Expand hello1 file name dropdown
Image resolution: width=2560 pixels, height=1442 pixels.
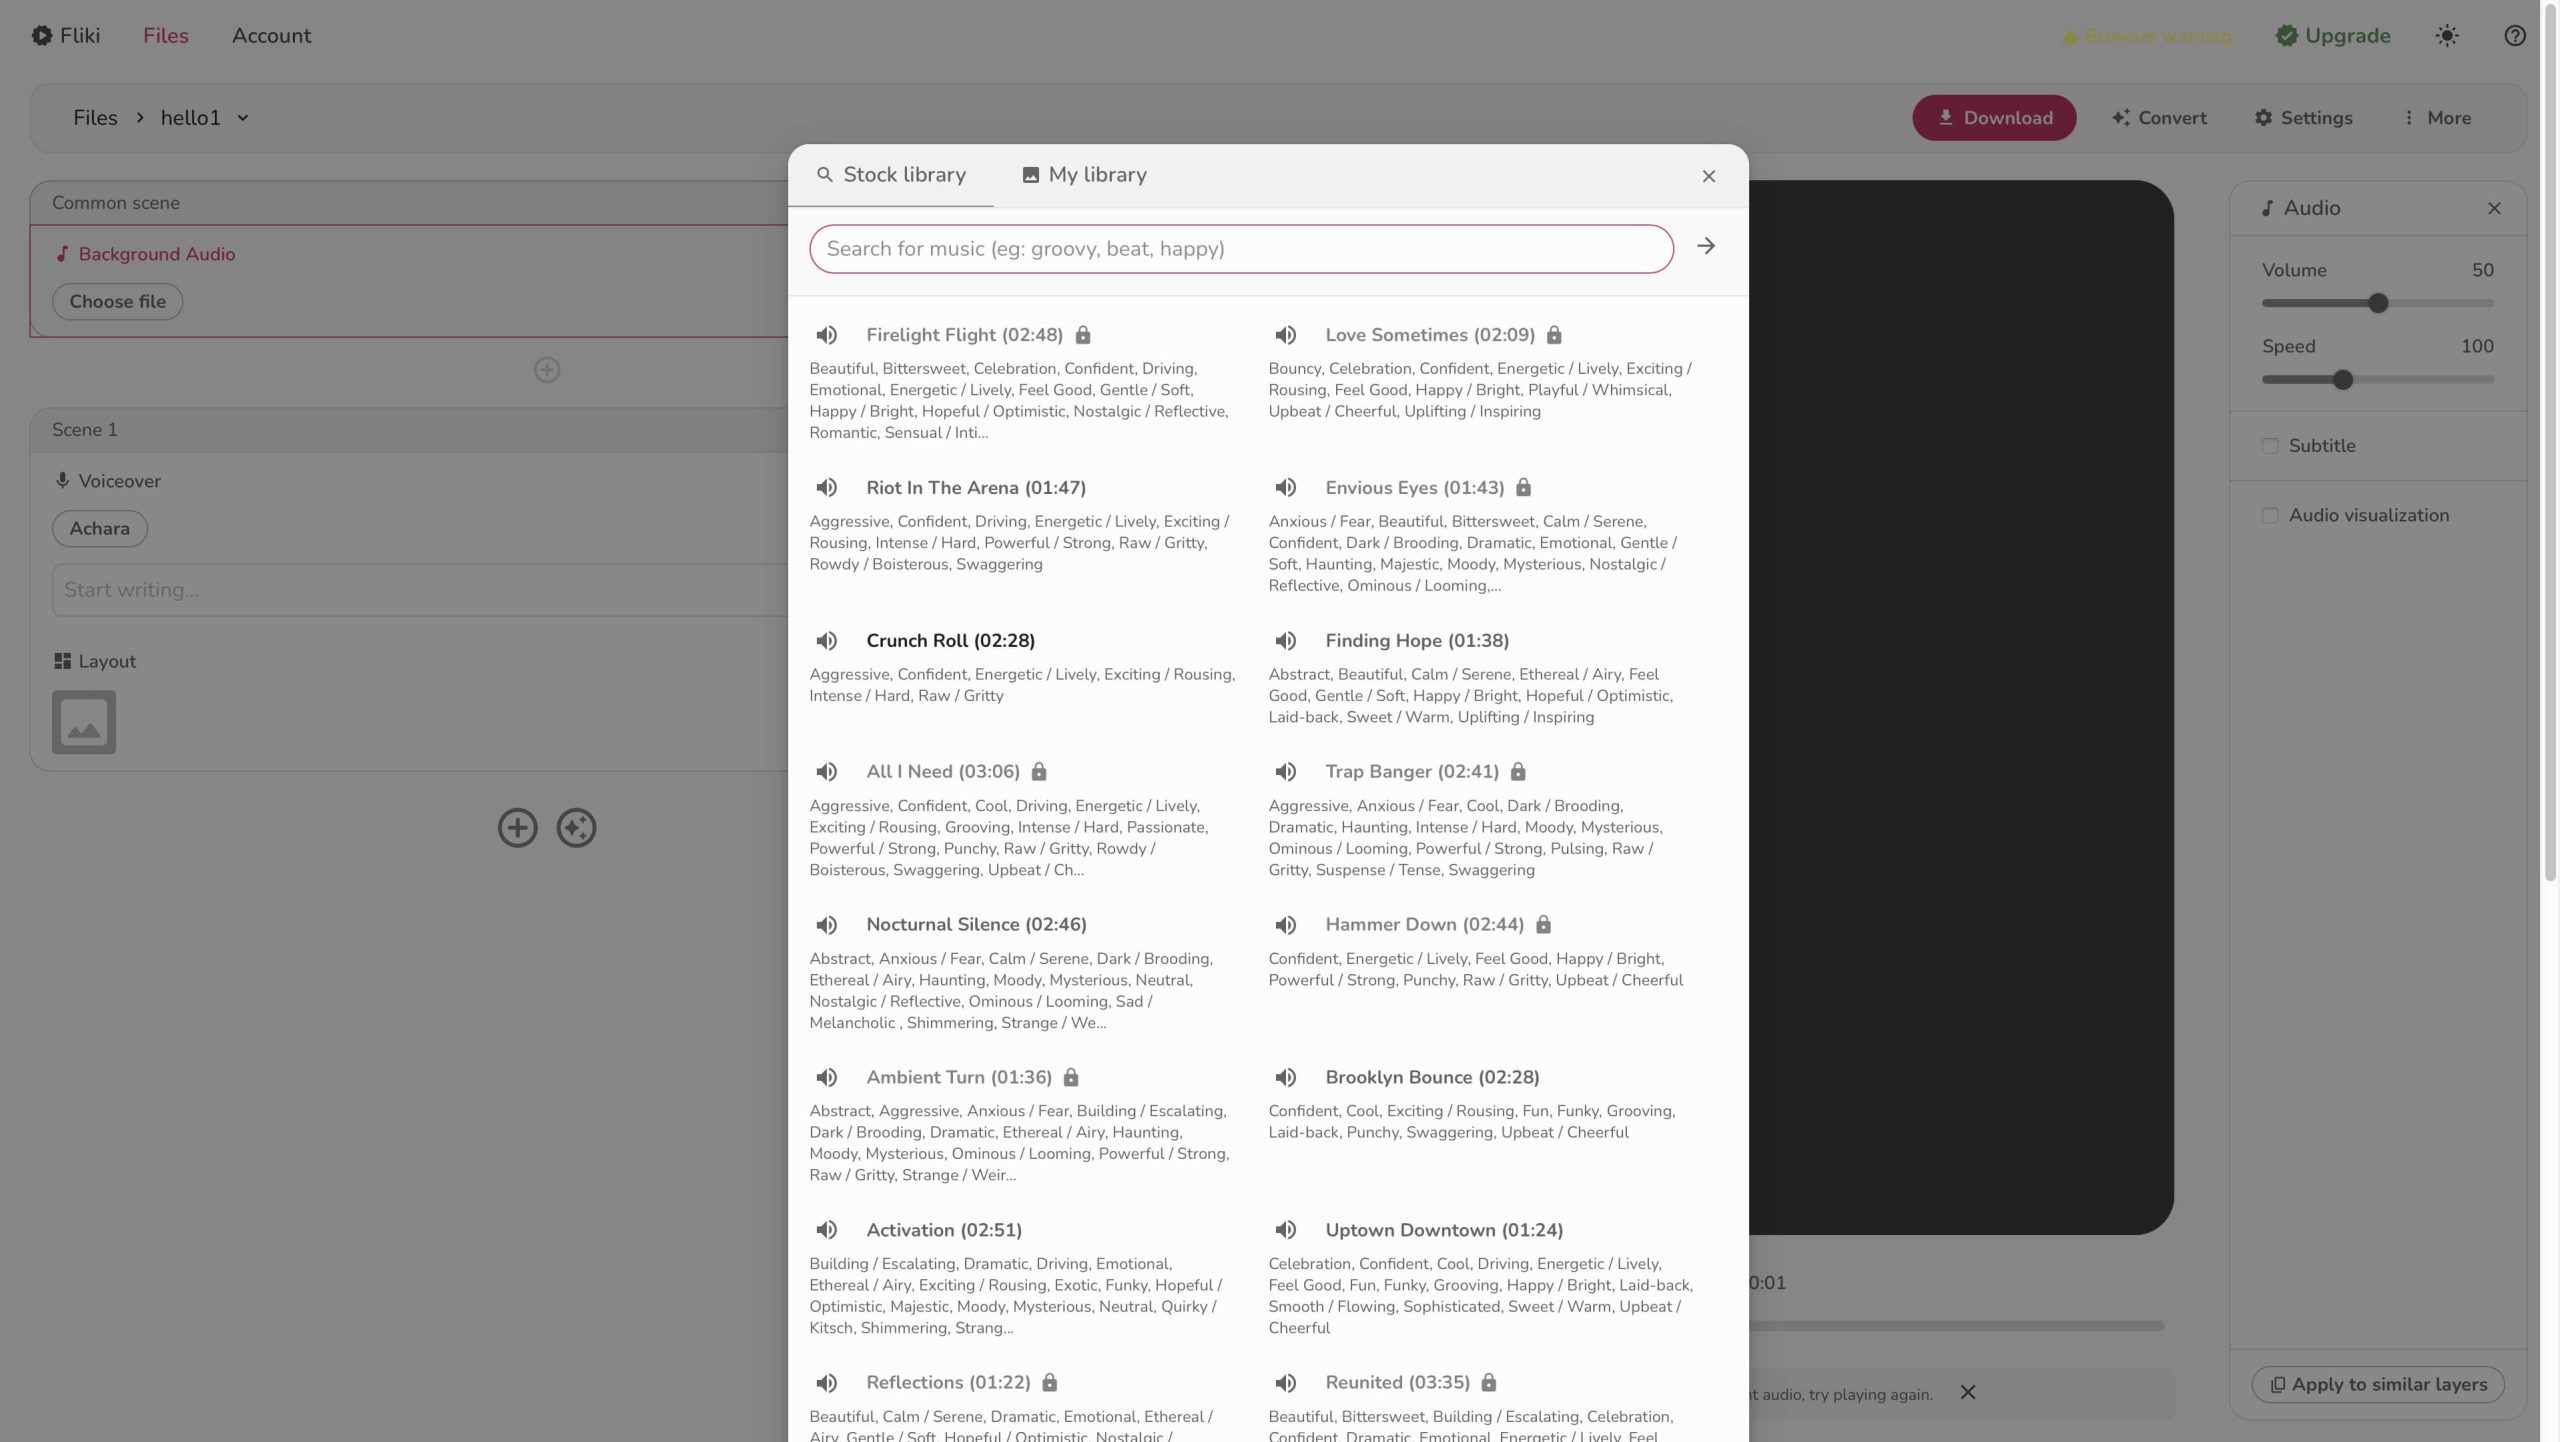(243, 118)
